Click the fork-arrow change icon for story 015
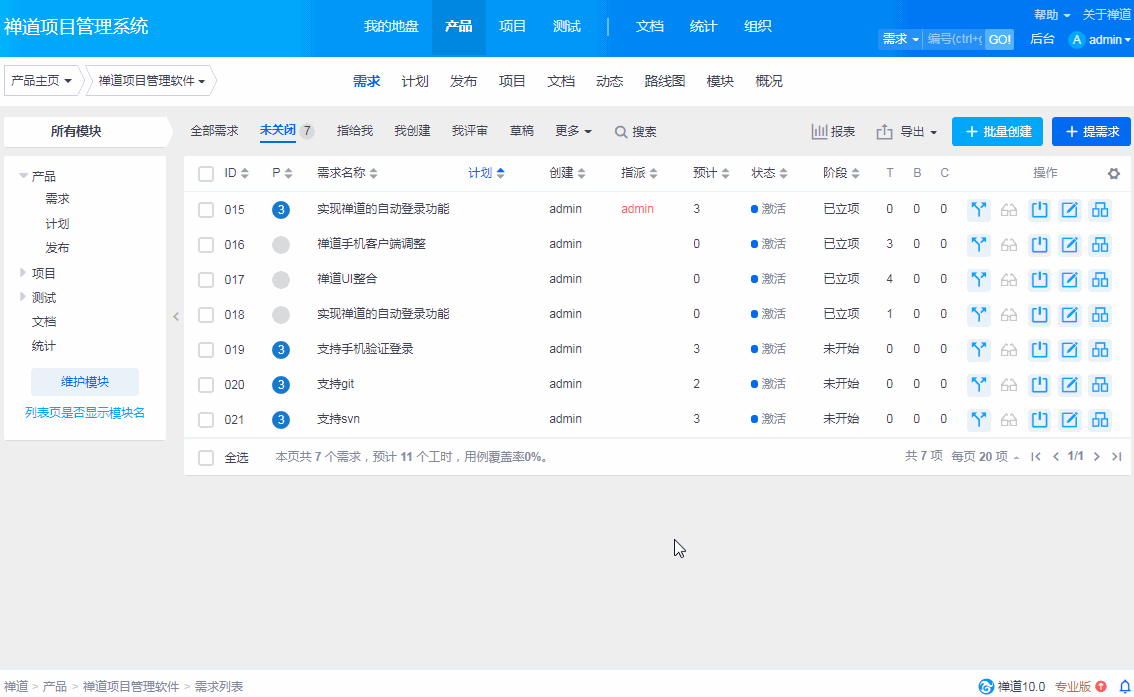 coord(979,210)
